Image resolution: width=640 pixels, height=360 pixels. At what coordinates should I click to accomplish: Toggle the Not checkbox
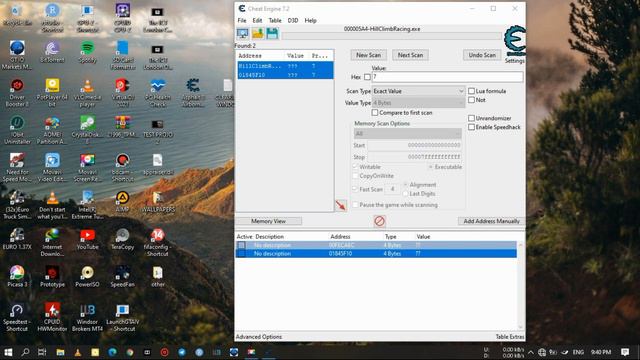tap(471, 100)
